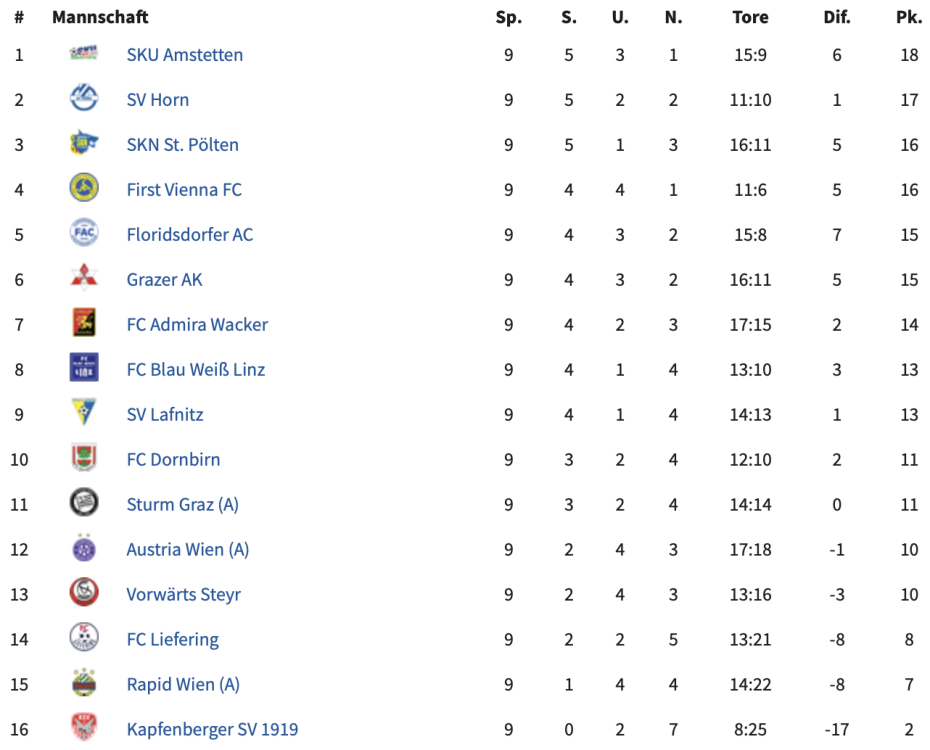The image size is (930, 750).
Task: Select the FC Liefering team name
Action: (172, 639)
